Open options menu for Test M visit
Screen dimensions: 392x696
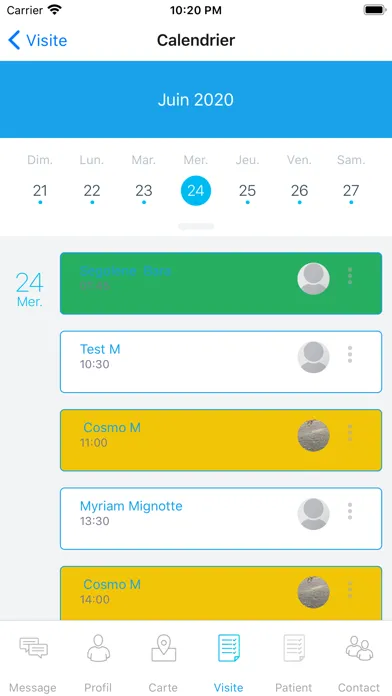point(350,355)
